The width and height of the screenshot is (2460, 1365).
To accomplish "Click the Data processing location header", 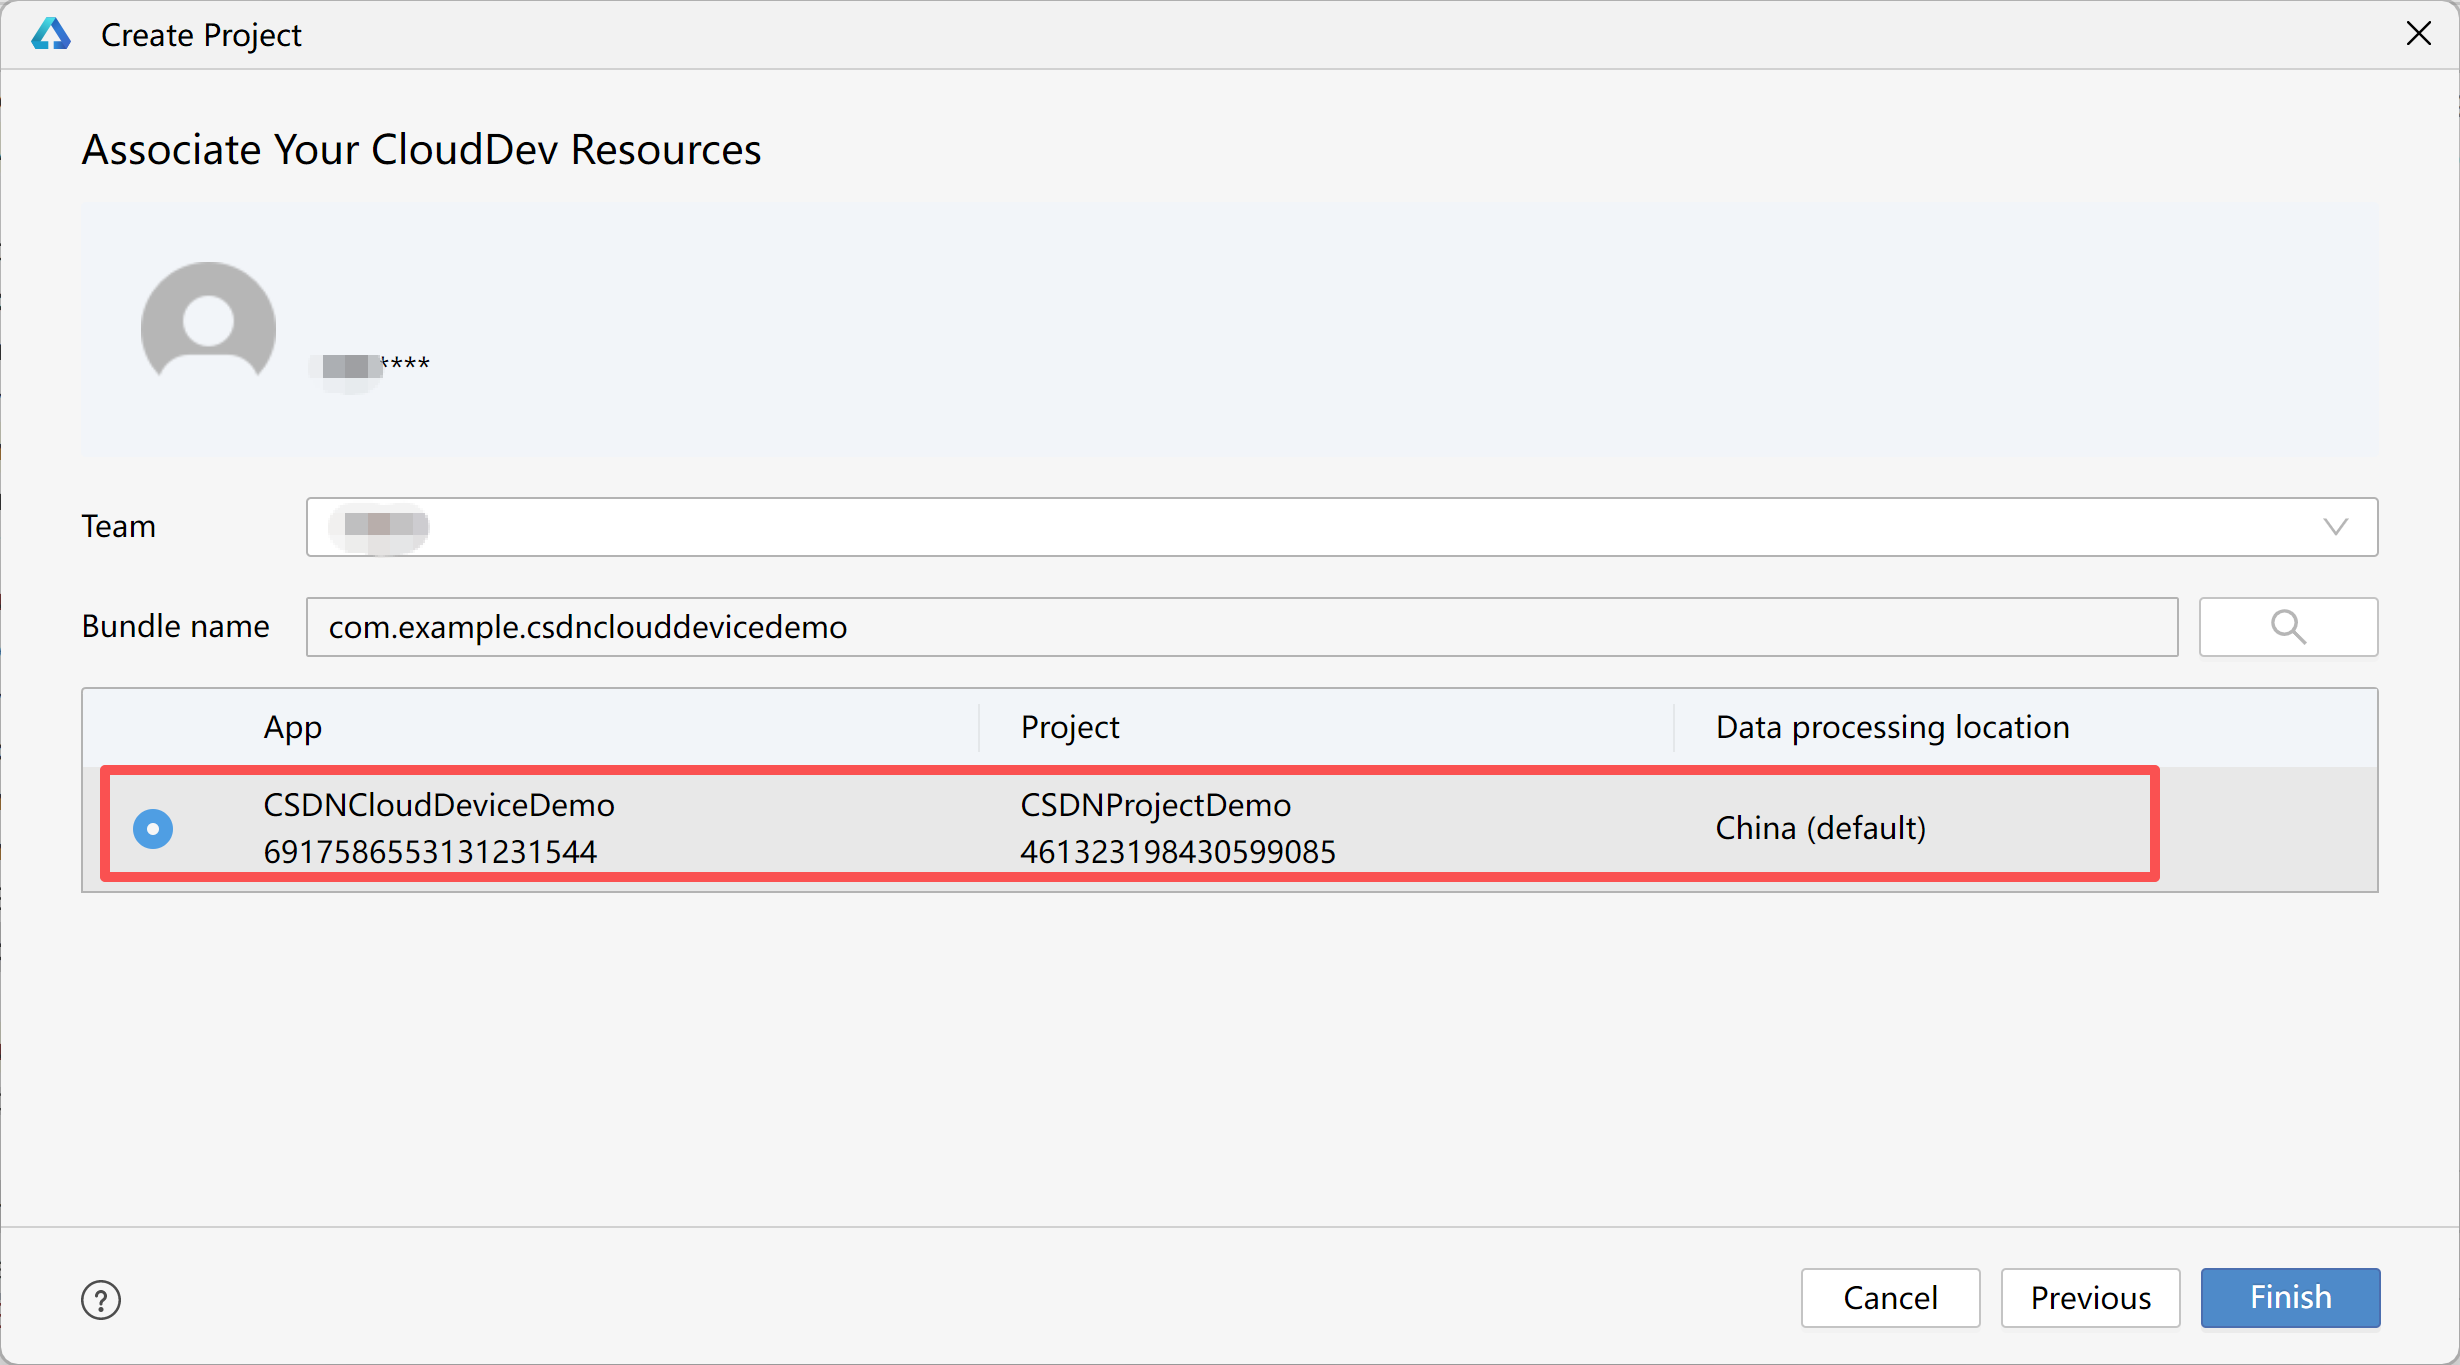I will pos(1892,727).
